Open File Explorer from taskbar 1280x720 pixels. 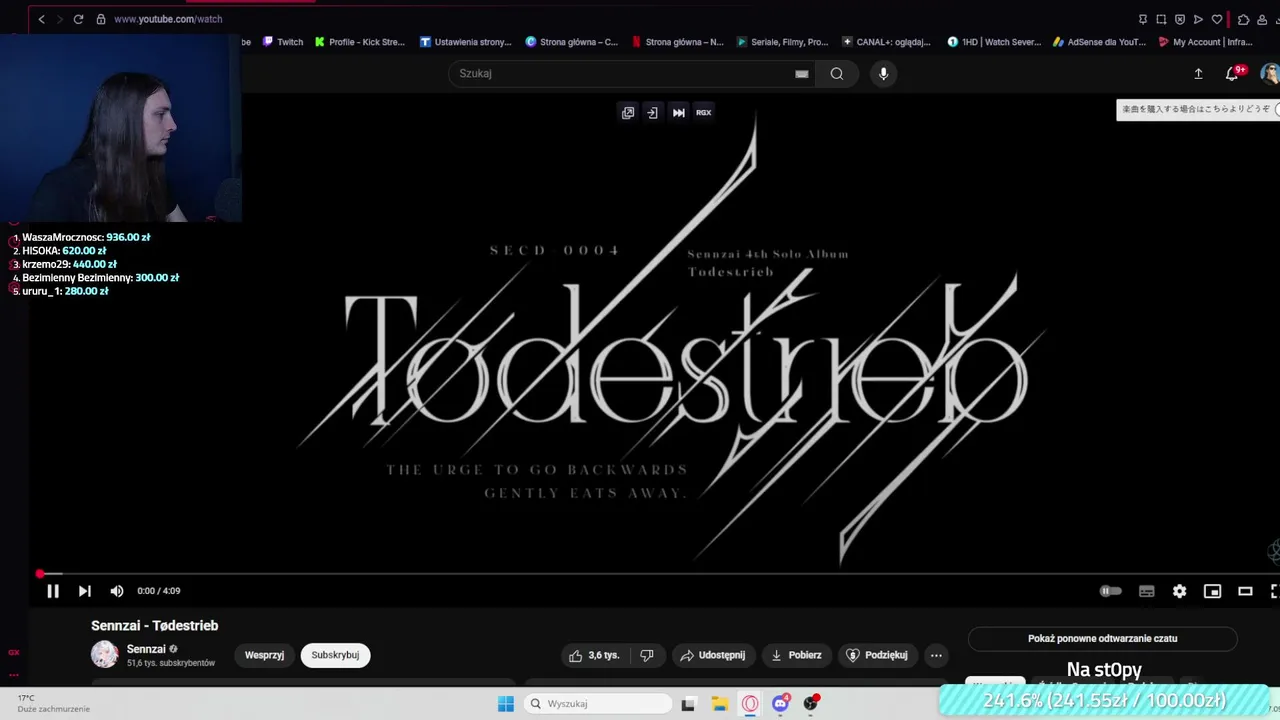719,704
